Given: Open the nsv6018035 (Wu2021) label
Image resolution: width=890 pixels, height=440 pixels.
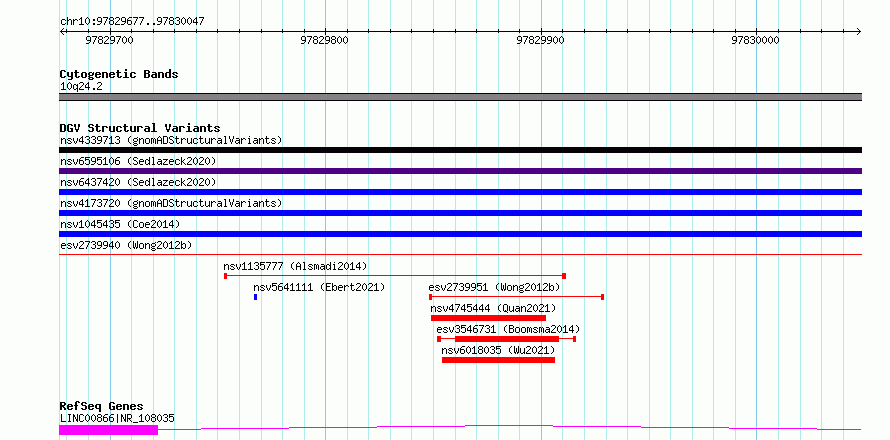Looking at the screenshot, I should 498,350.
